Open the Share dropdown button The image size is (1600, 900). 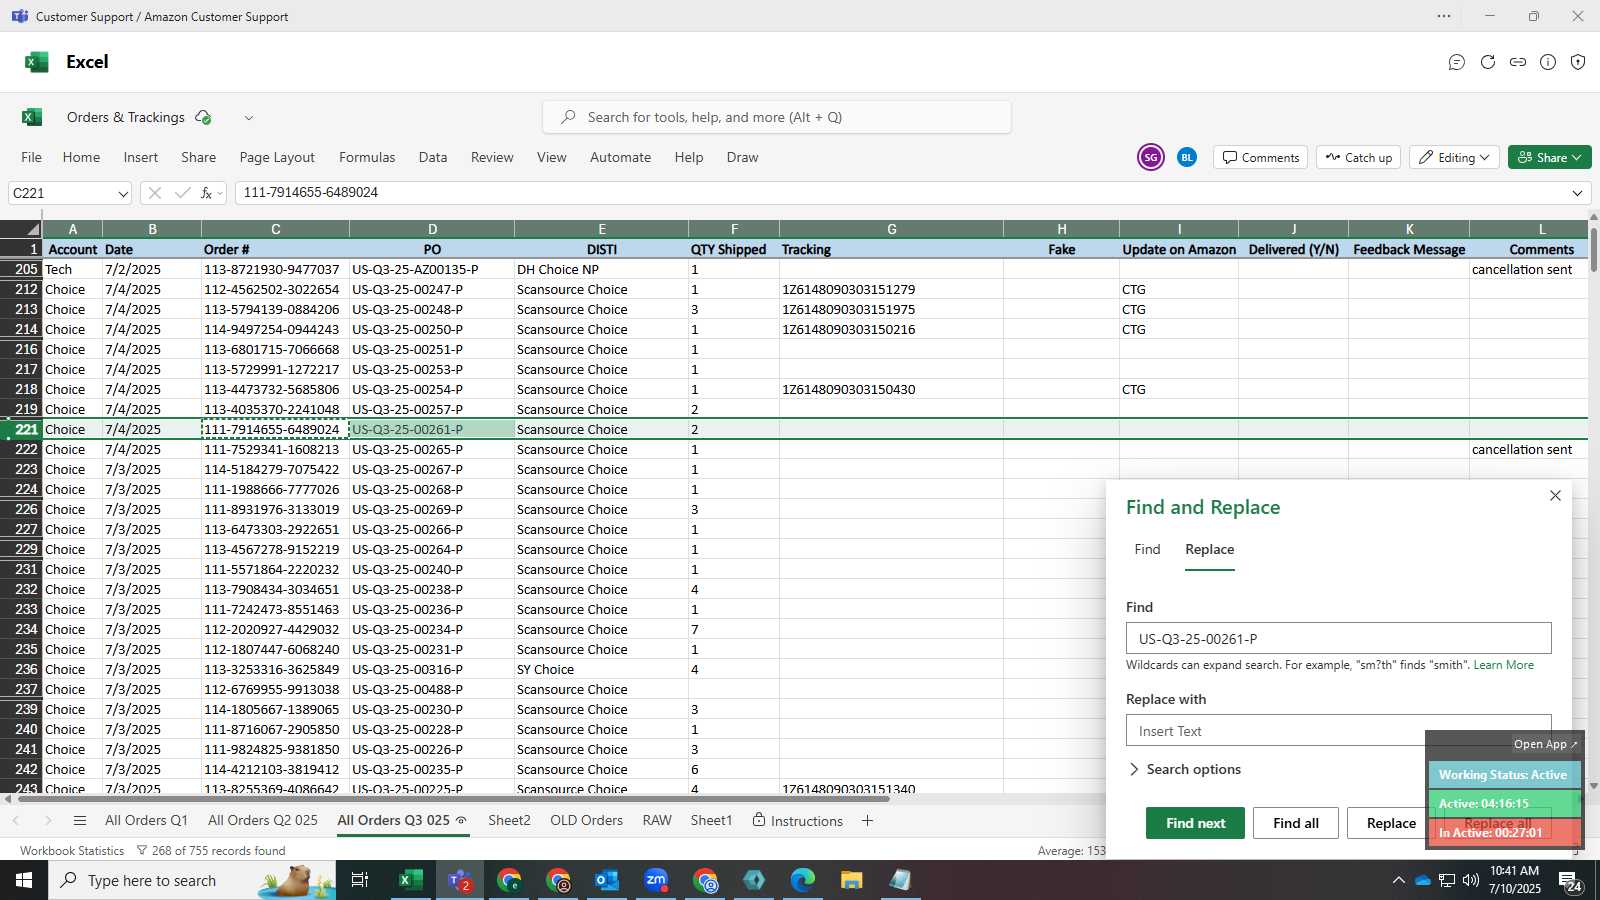[1549, 157]
